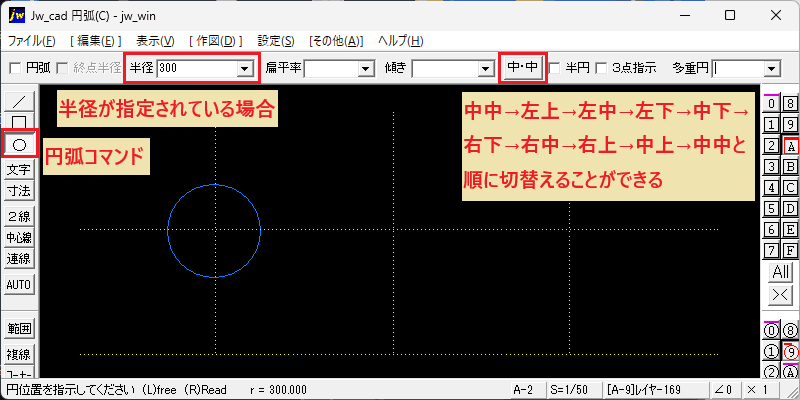Screen dimensions: 800x400
Task: Select the 中心線 centerline tool
Action: coord(19,237)
